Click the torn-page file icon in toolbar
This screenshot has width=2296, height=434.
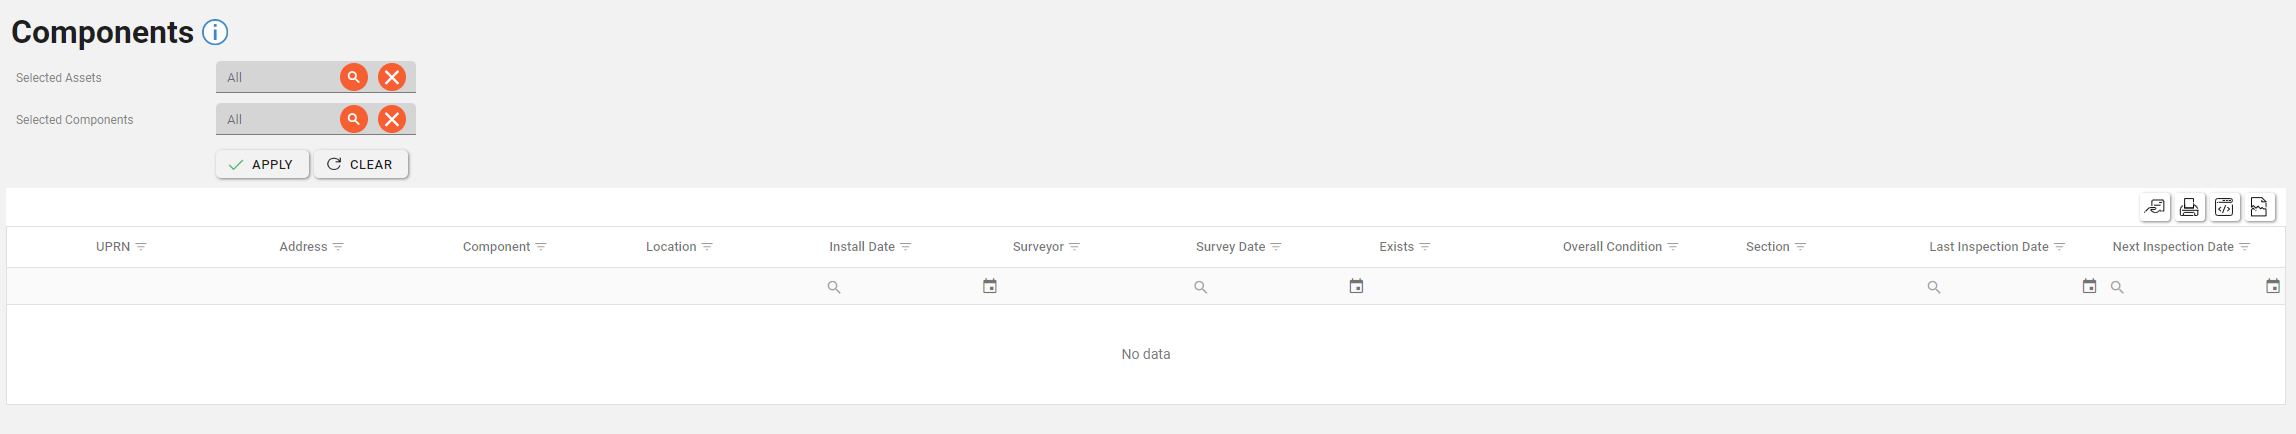point(2258,207)
